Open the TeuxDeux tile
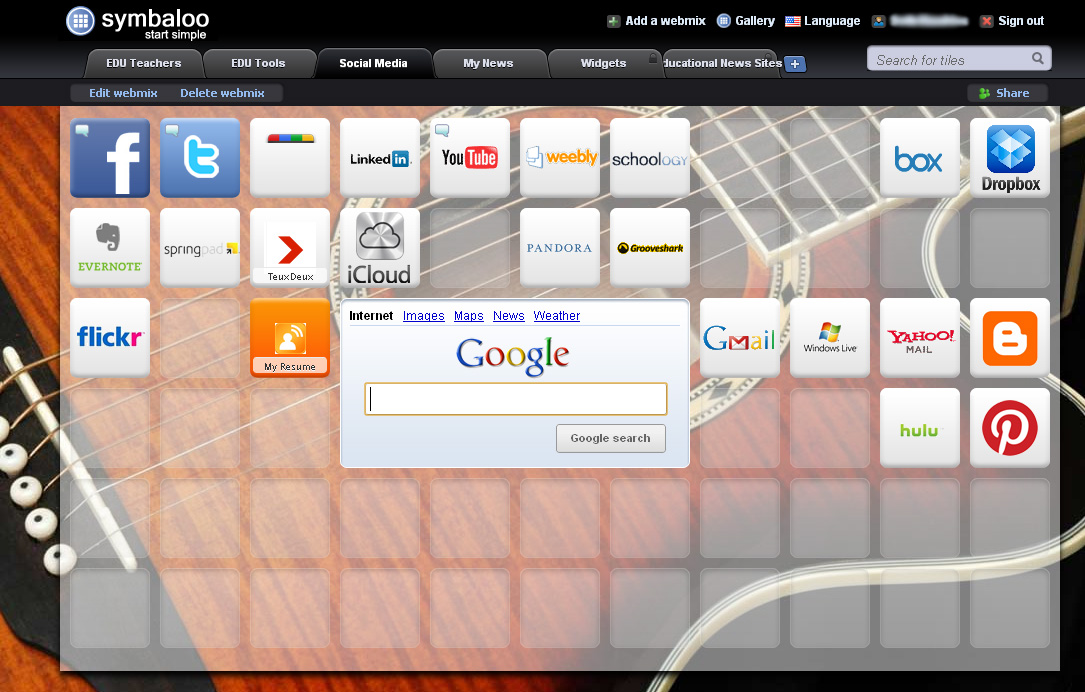The width and height of the screenshot is (1085, 692). 290,248
